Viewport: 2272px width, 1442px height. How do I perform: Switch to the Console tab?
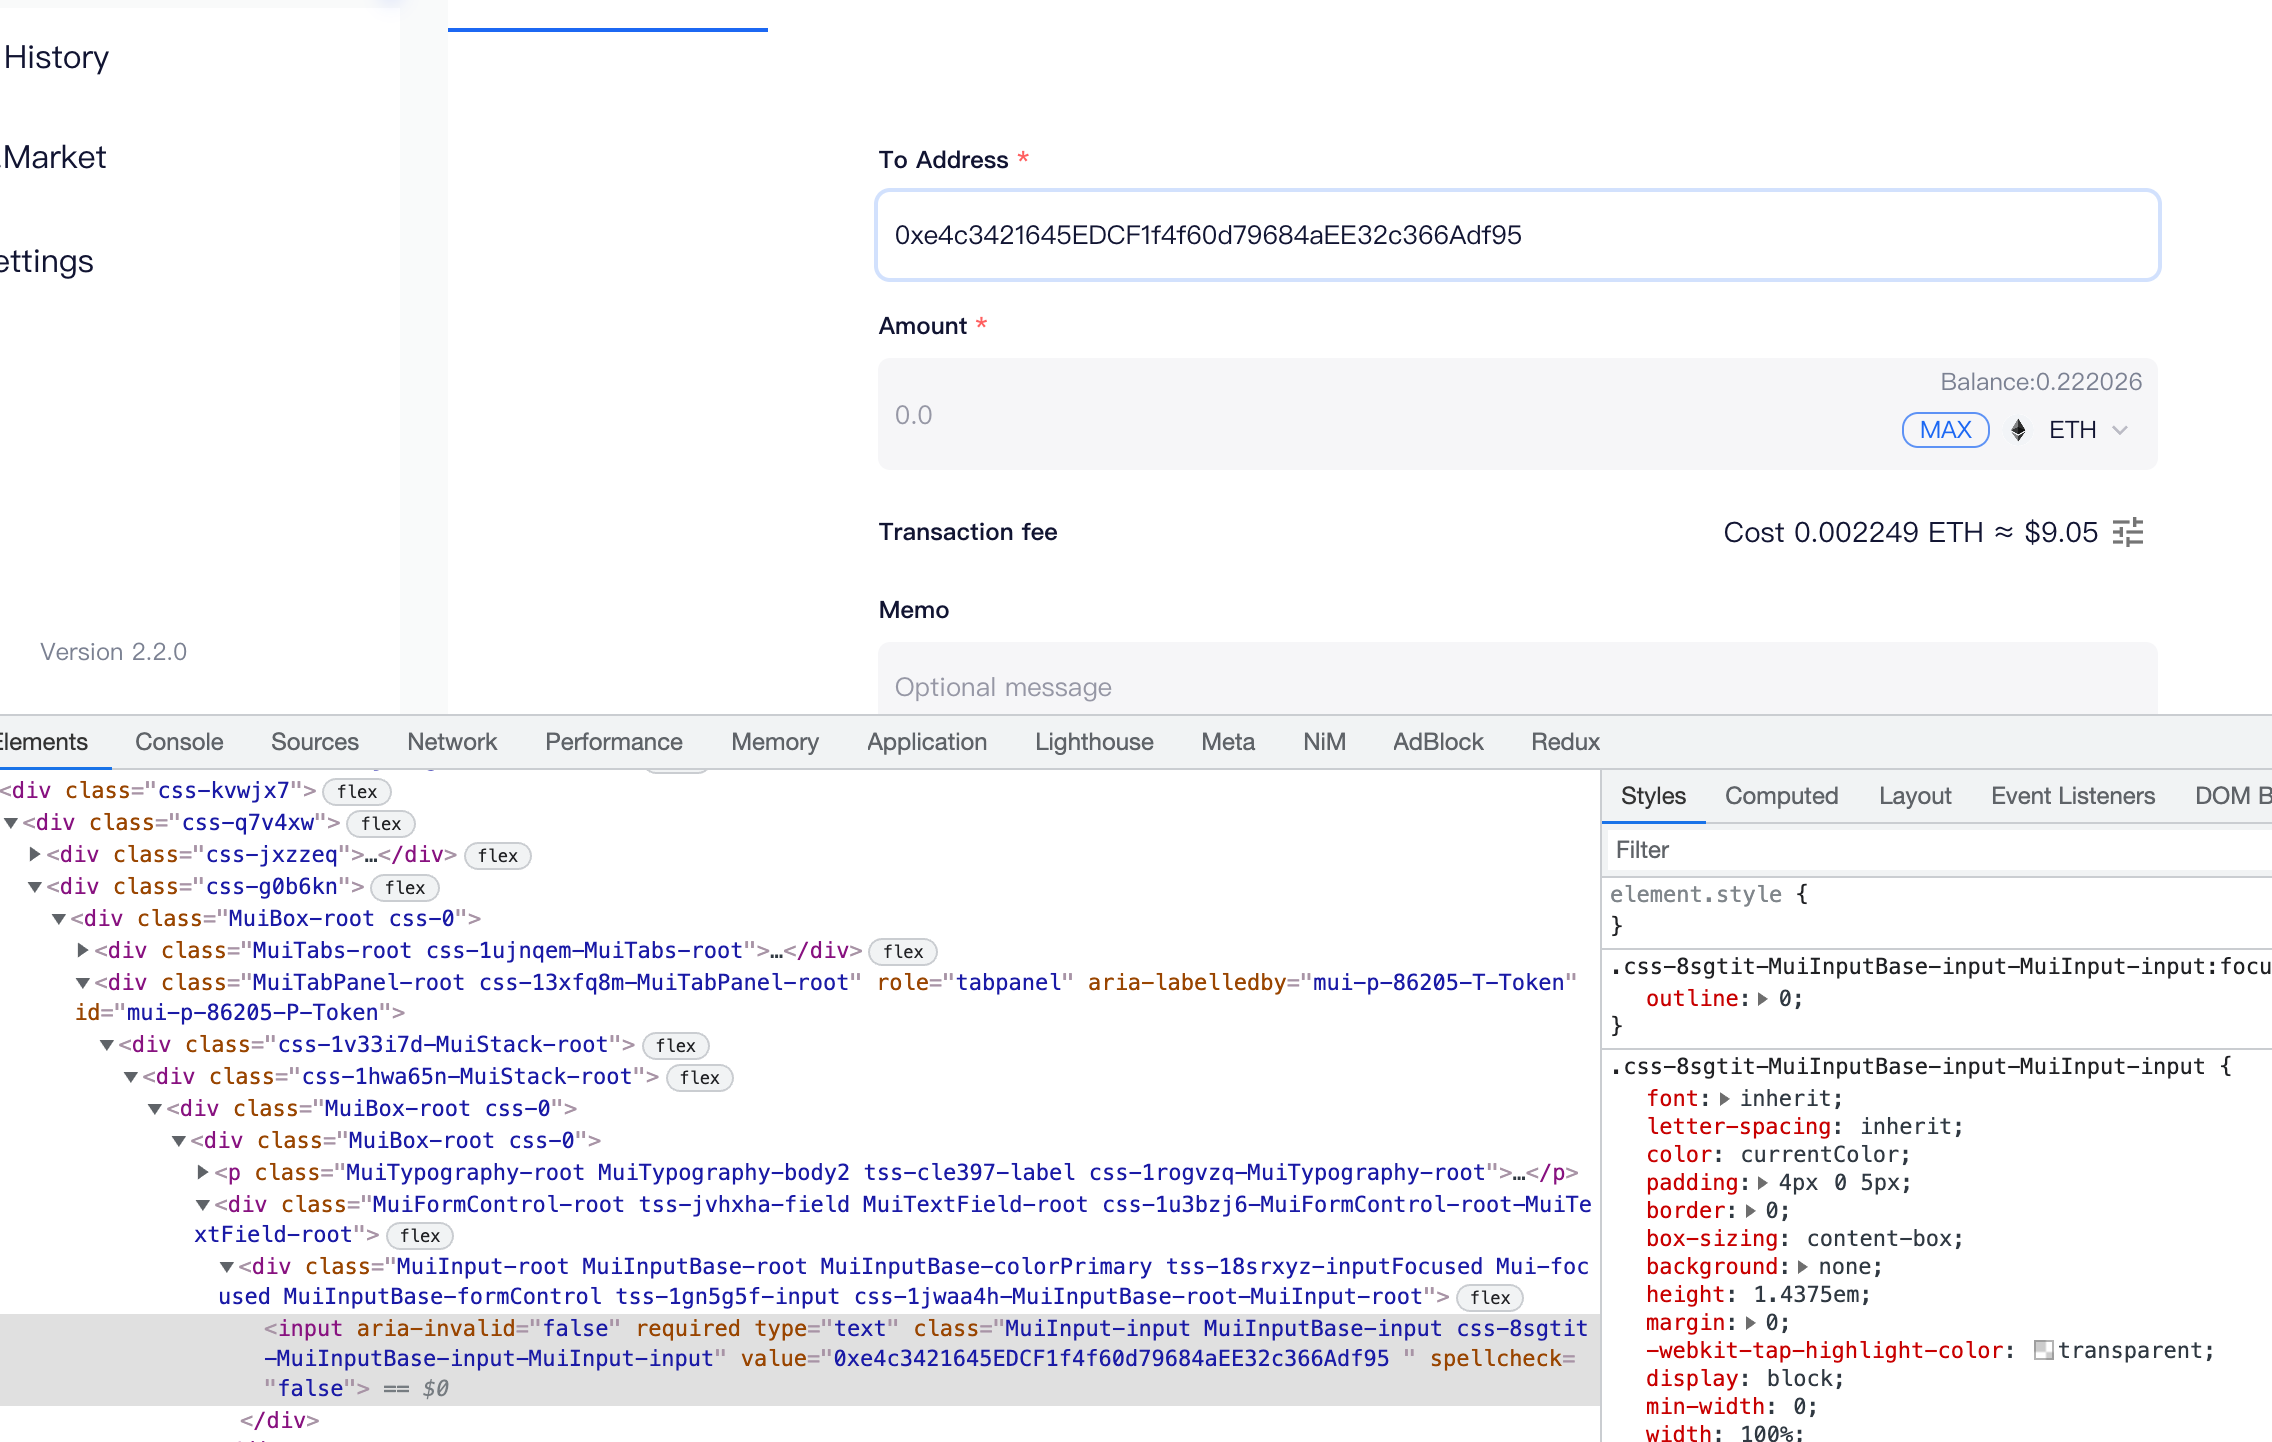click(x=179, y=742)
